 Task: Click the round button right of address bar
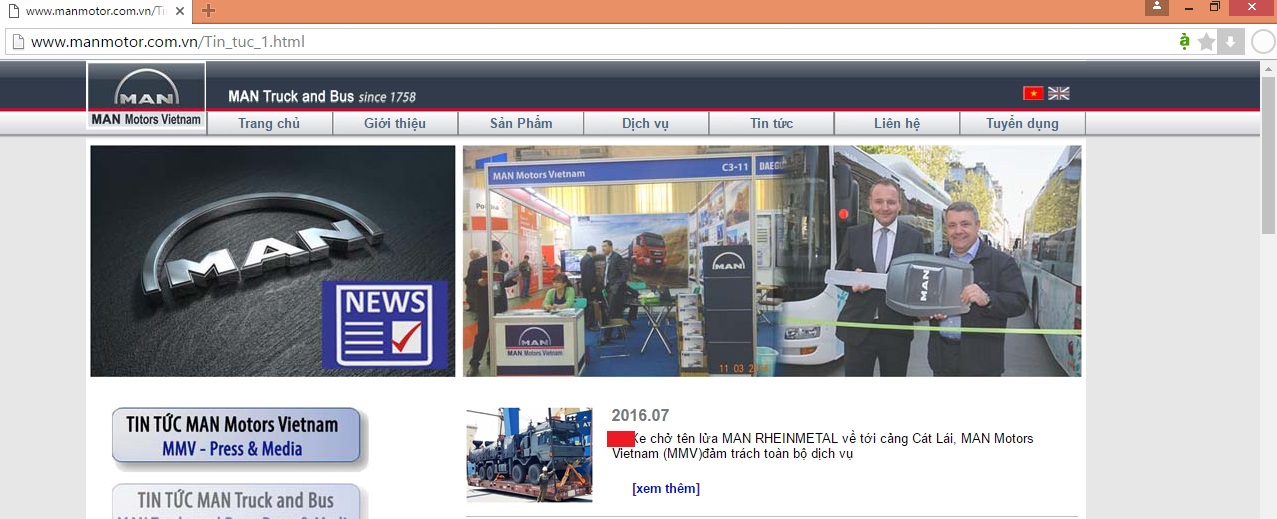tap(1263, 42)
